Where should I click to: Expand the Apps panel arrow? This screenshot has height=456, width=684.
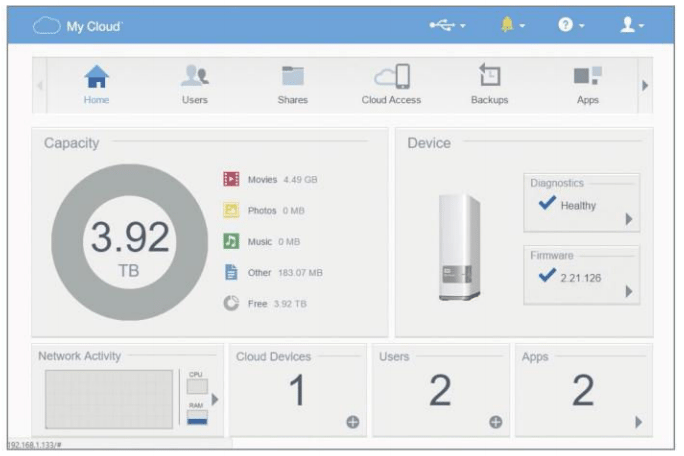(639, 422)
